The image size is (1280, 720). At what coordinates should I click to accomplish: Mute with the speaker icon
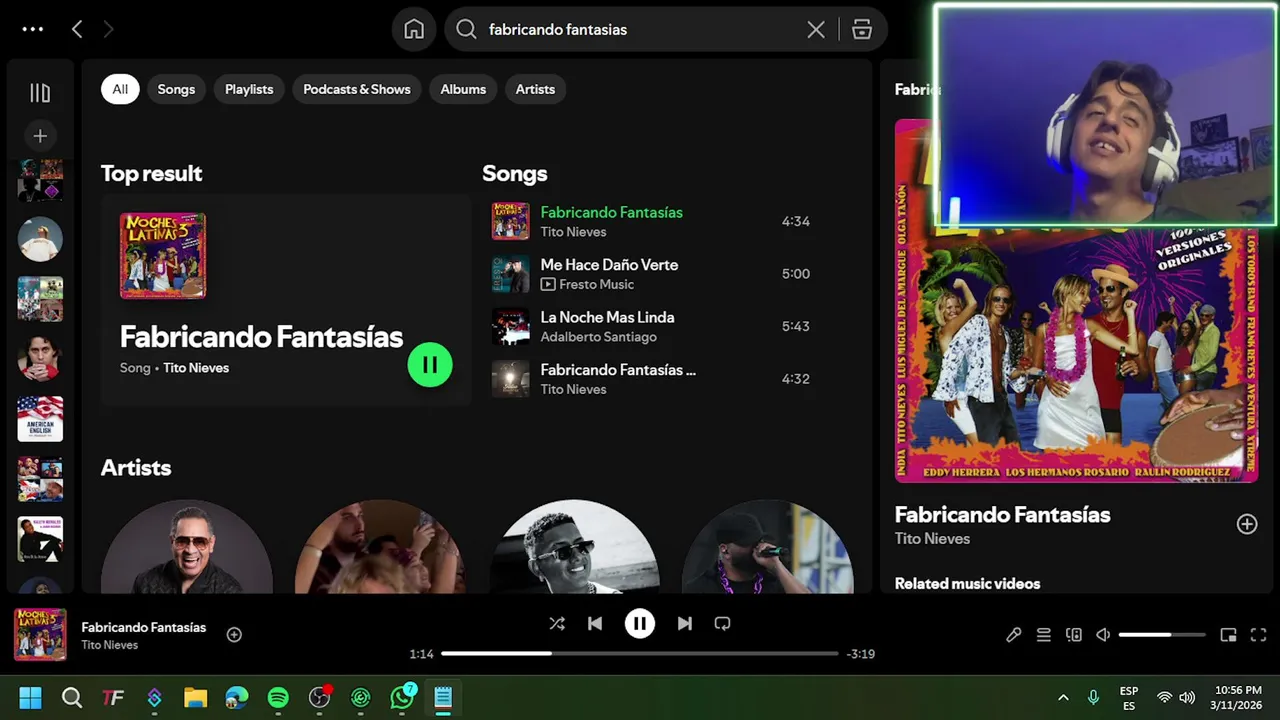coord(1103,635)
